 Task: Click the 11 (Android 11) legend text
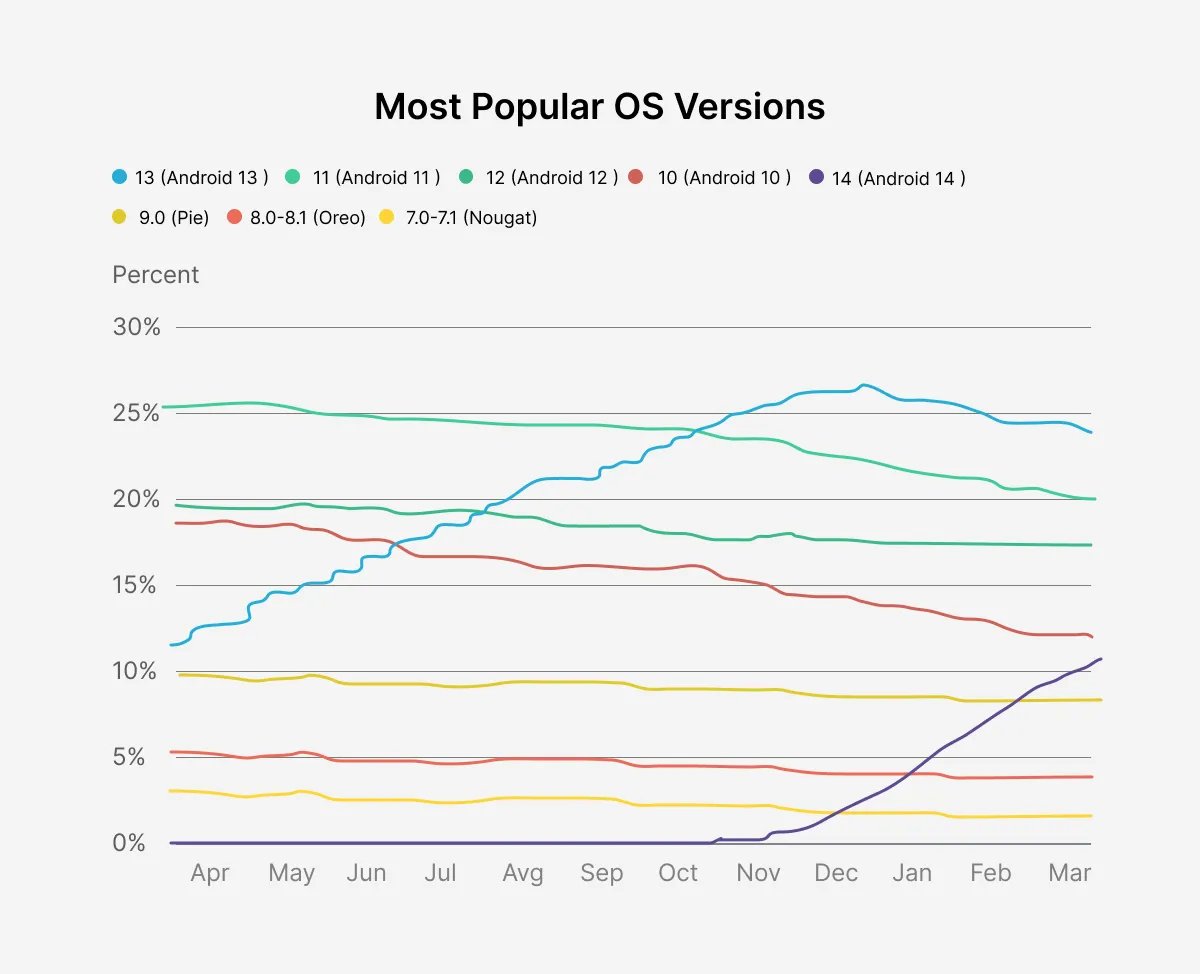(376, 178)
